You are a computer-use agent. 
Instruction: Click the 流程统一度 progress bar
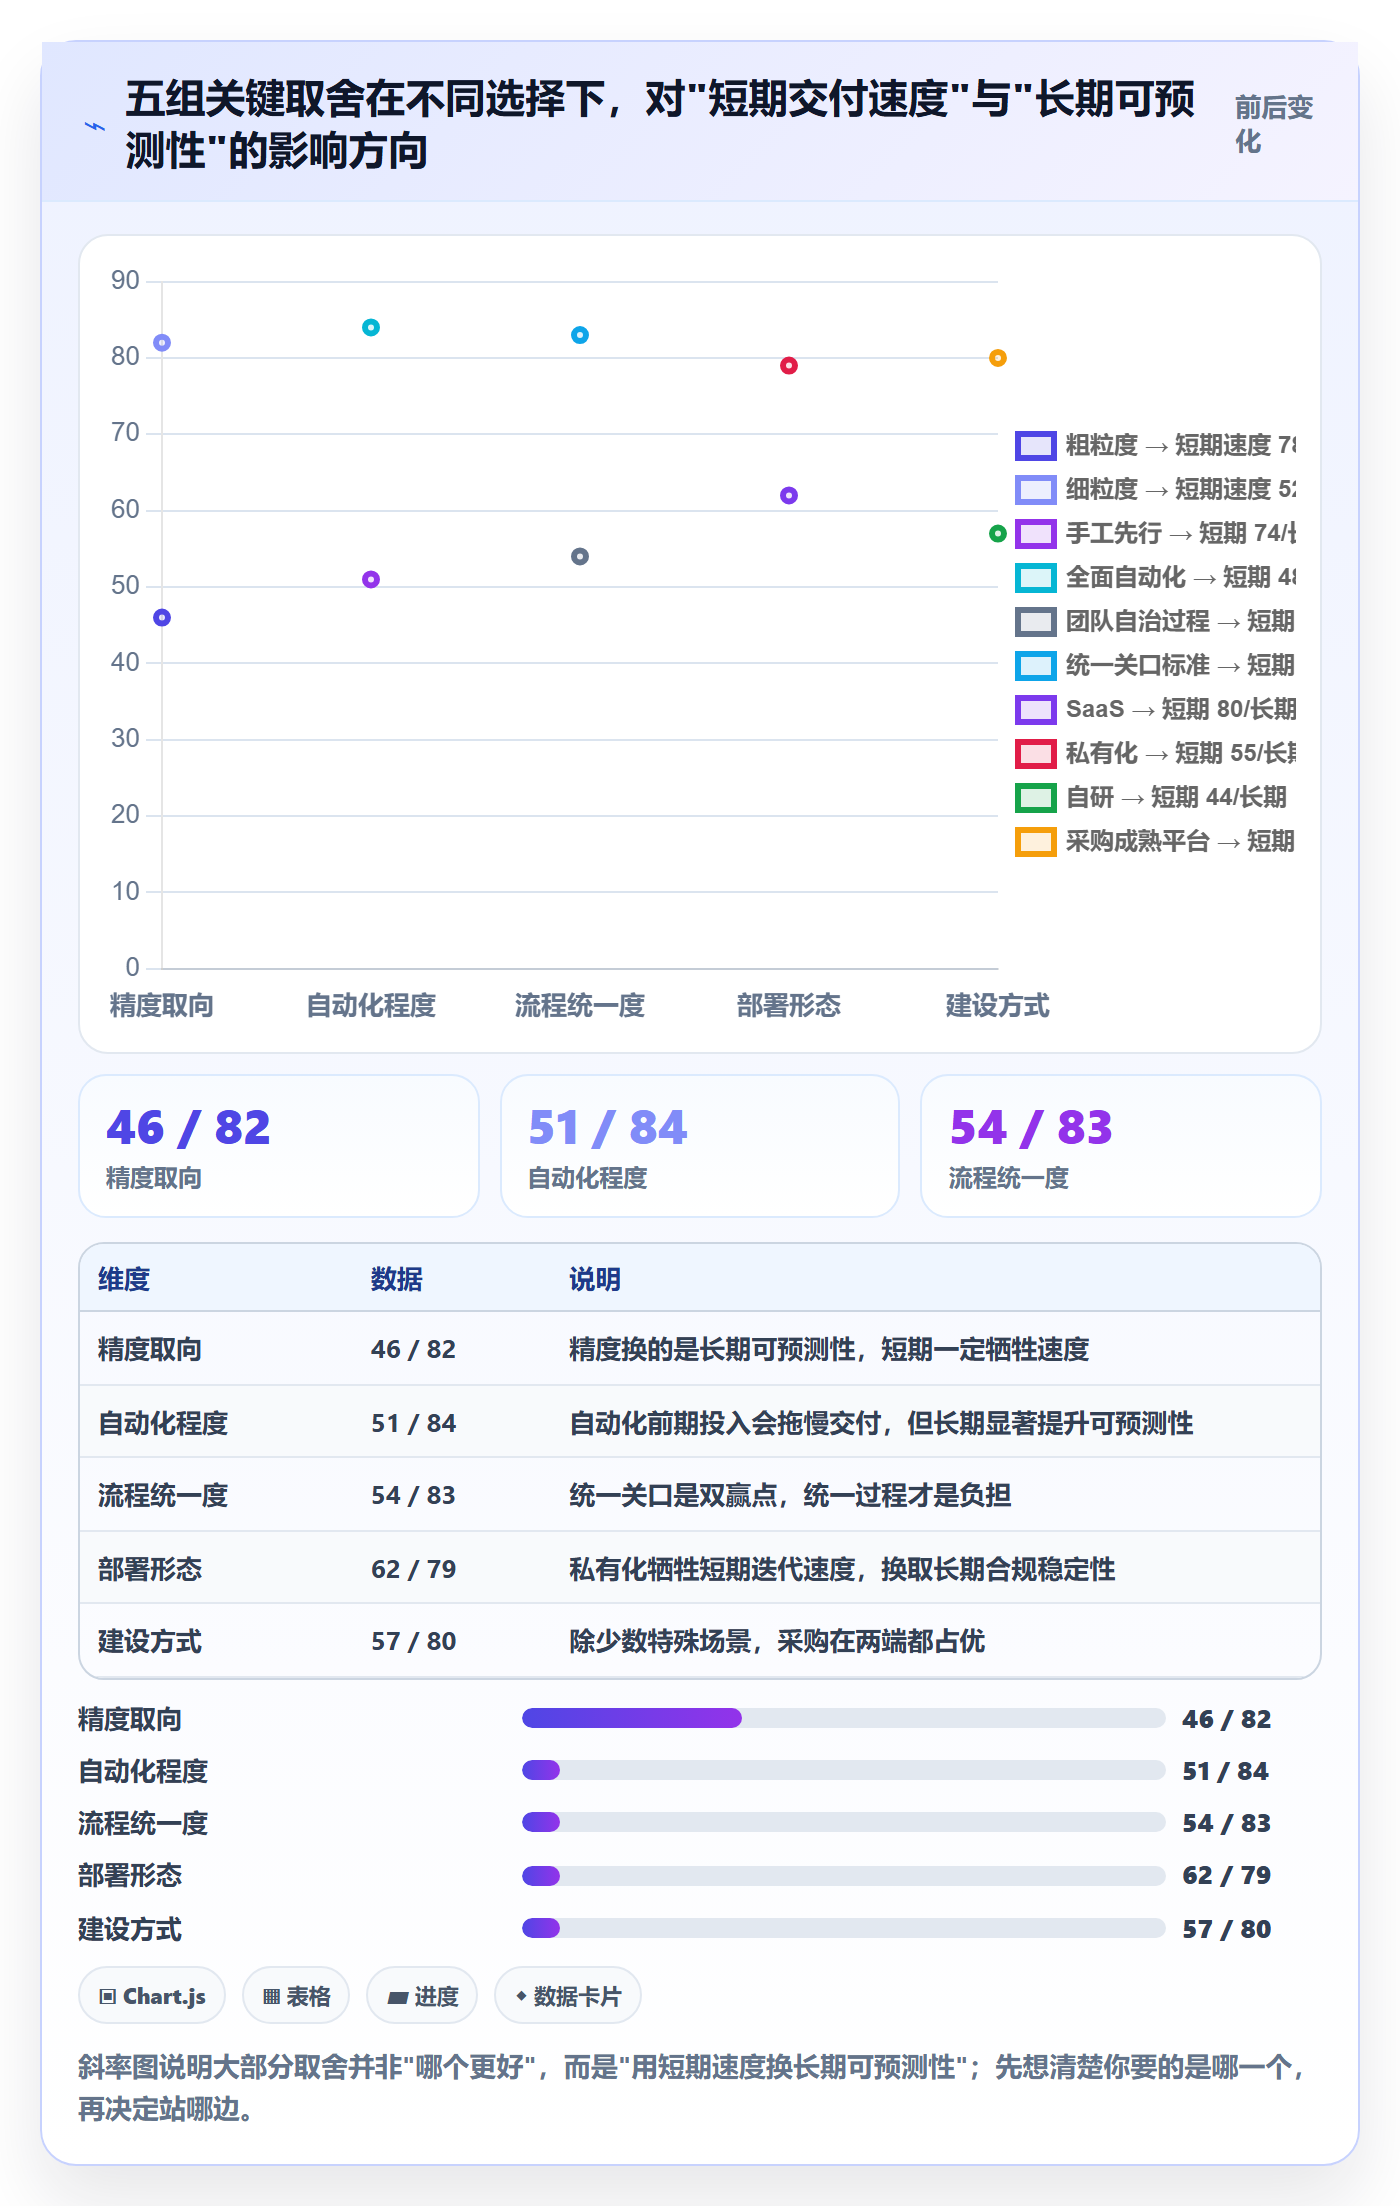point(844,1822)
